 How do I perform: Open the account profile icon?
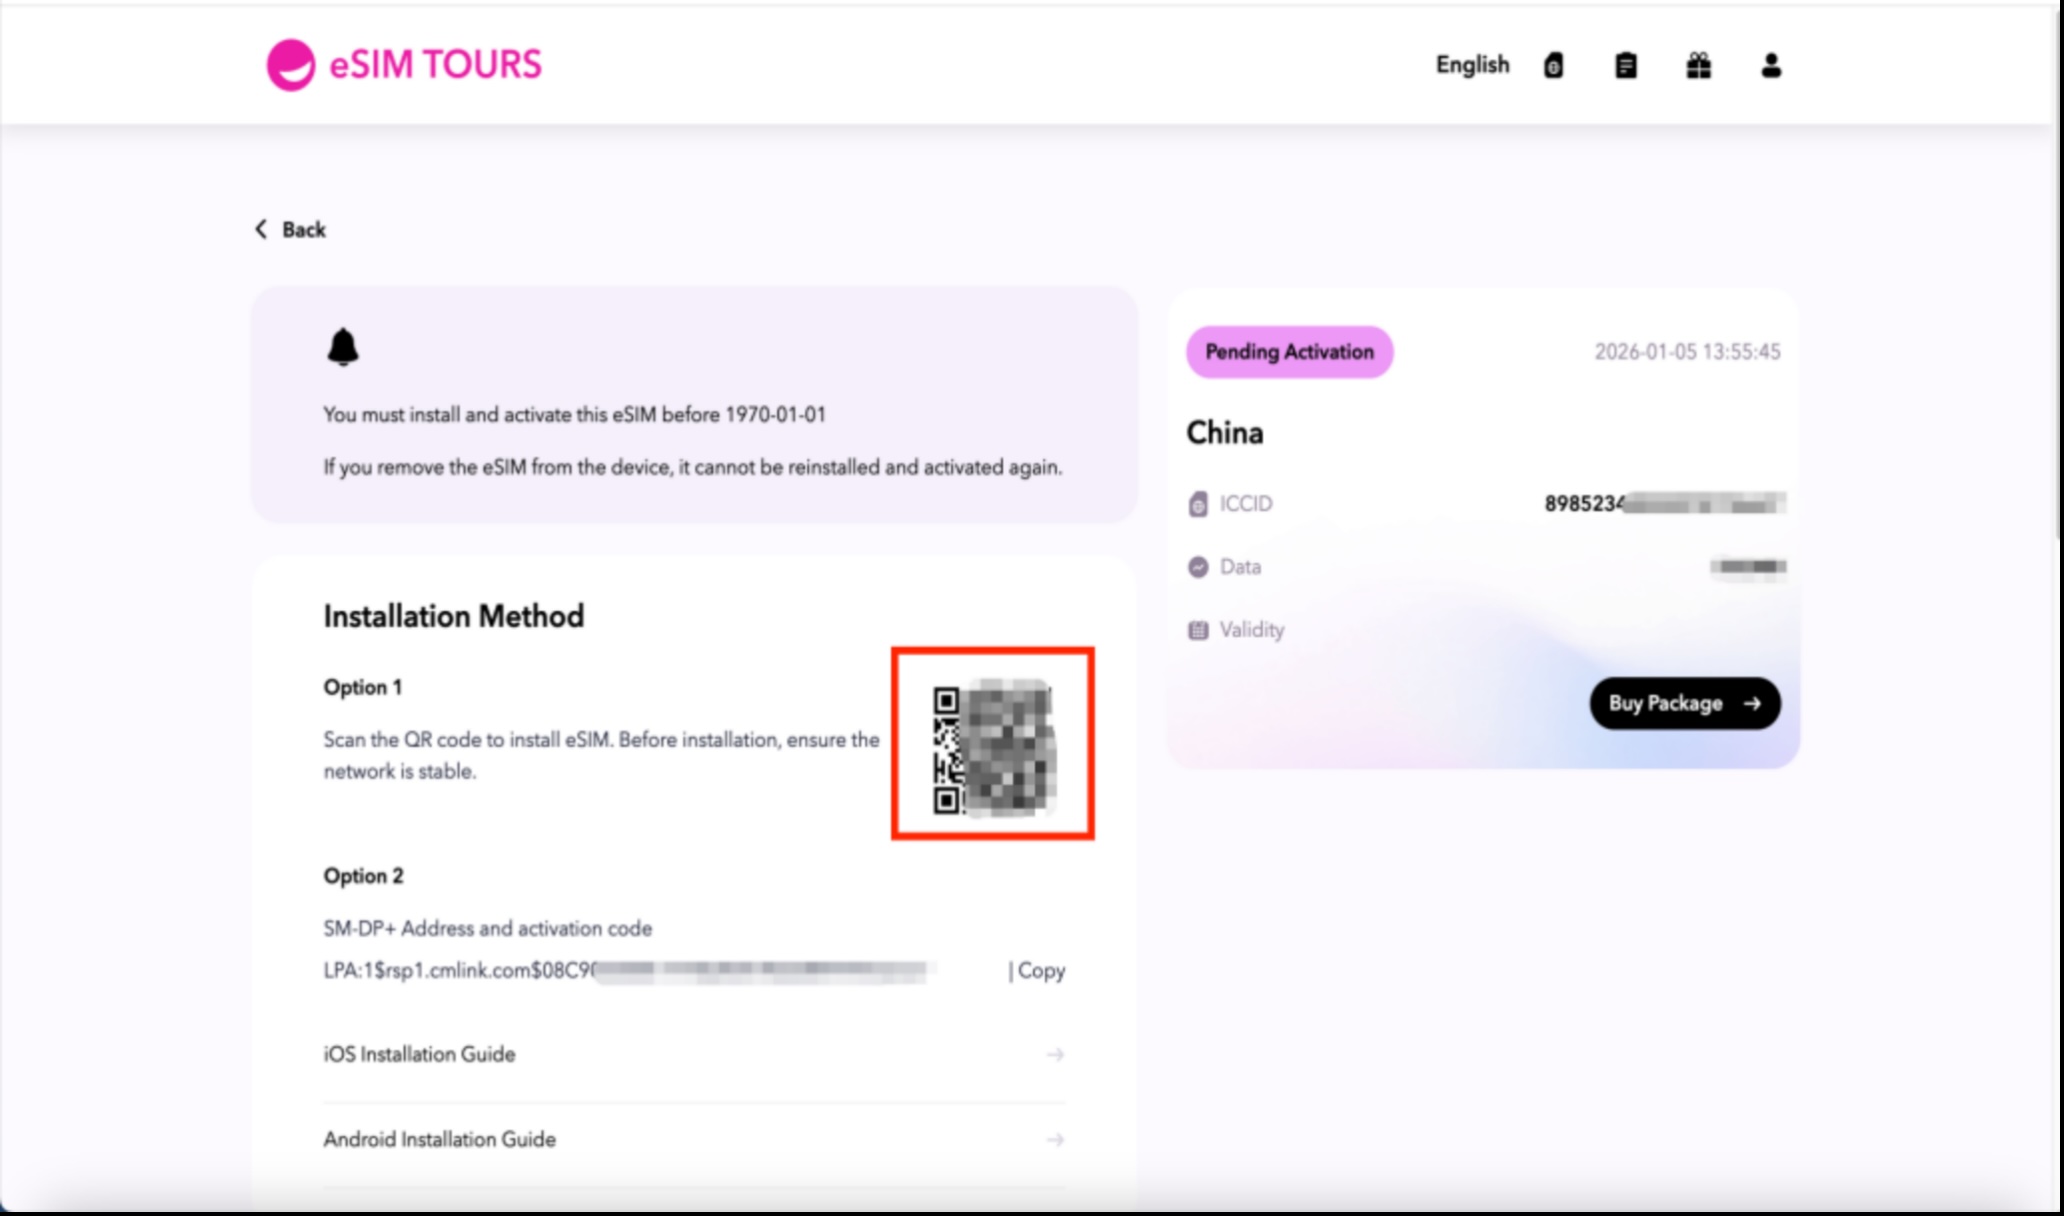1770,65
